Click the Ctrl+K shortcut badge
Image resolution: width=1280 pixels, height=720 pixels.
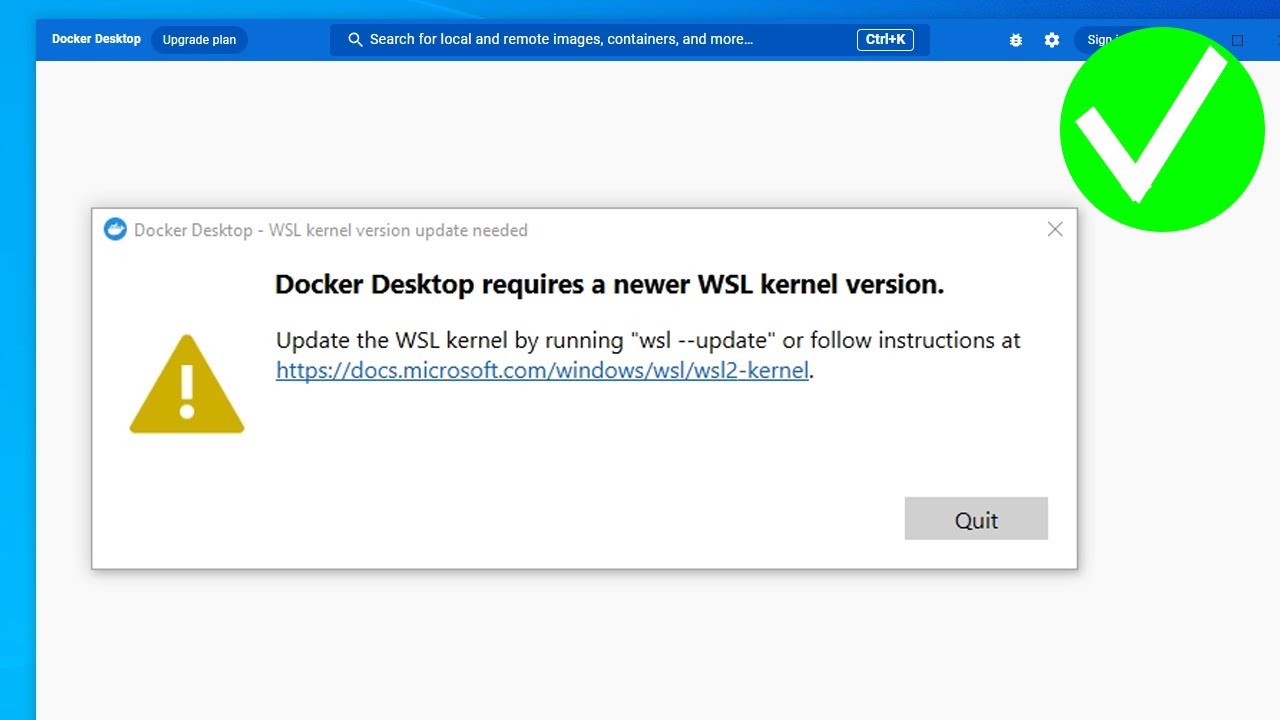[885, 40]
